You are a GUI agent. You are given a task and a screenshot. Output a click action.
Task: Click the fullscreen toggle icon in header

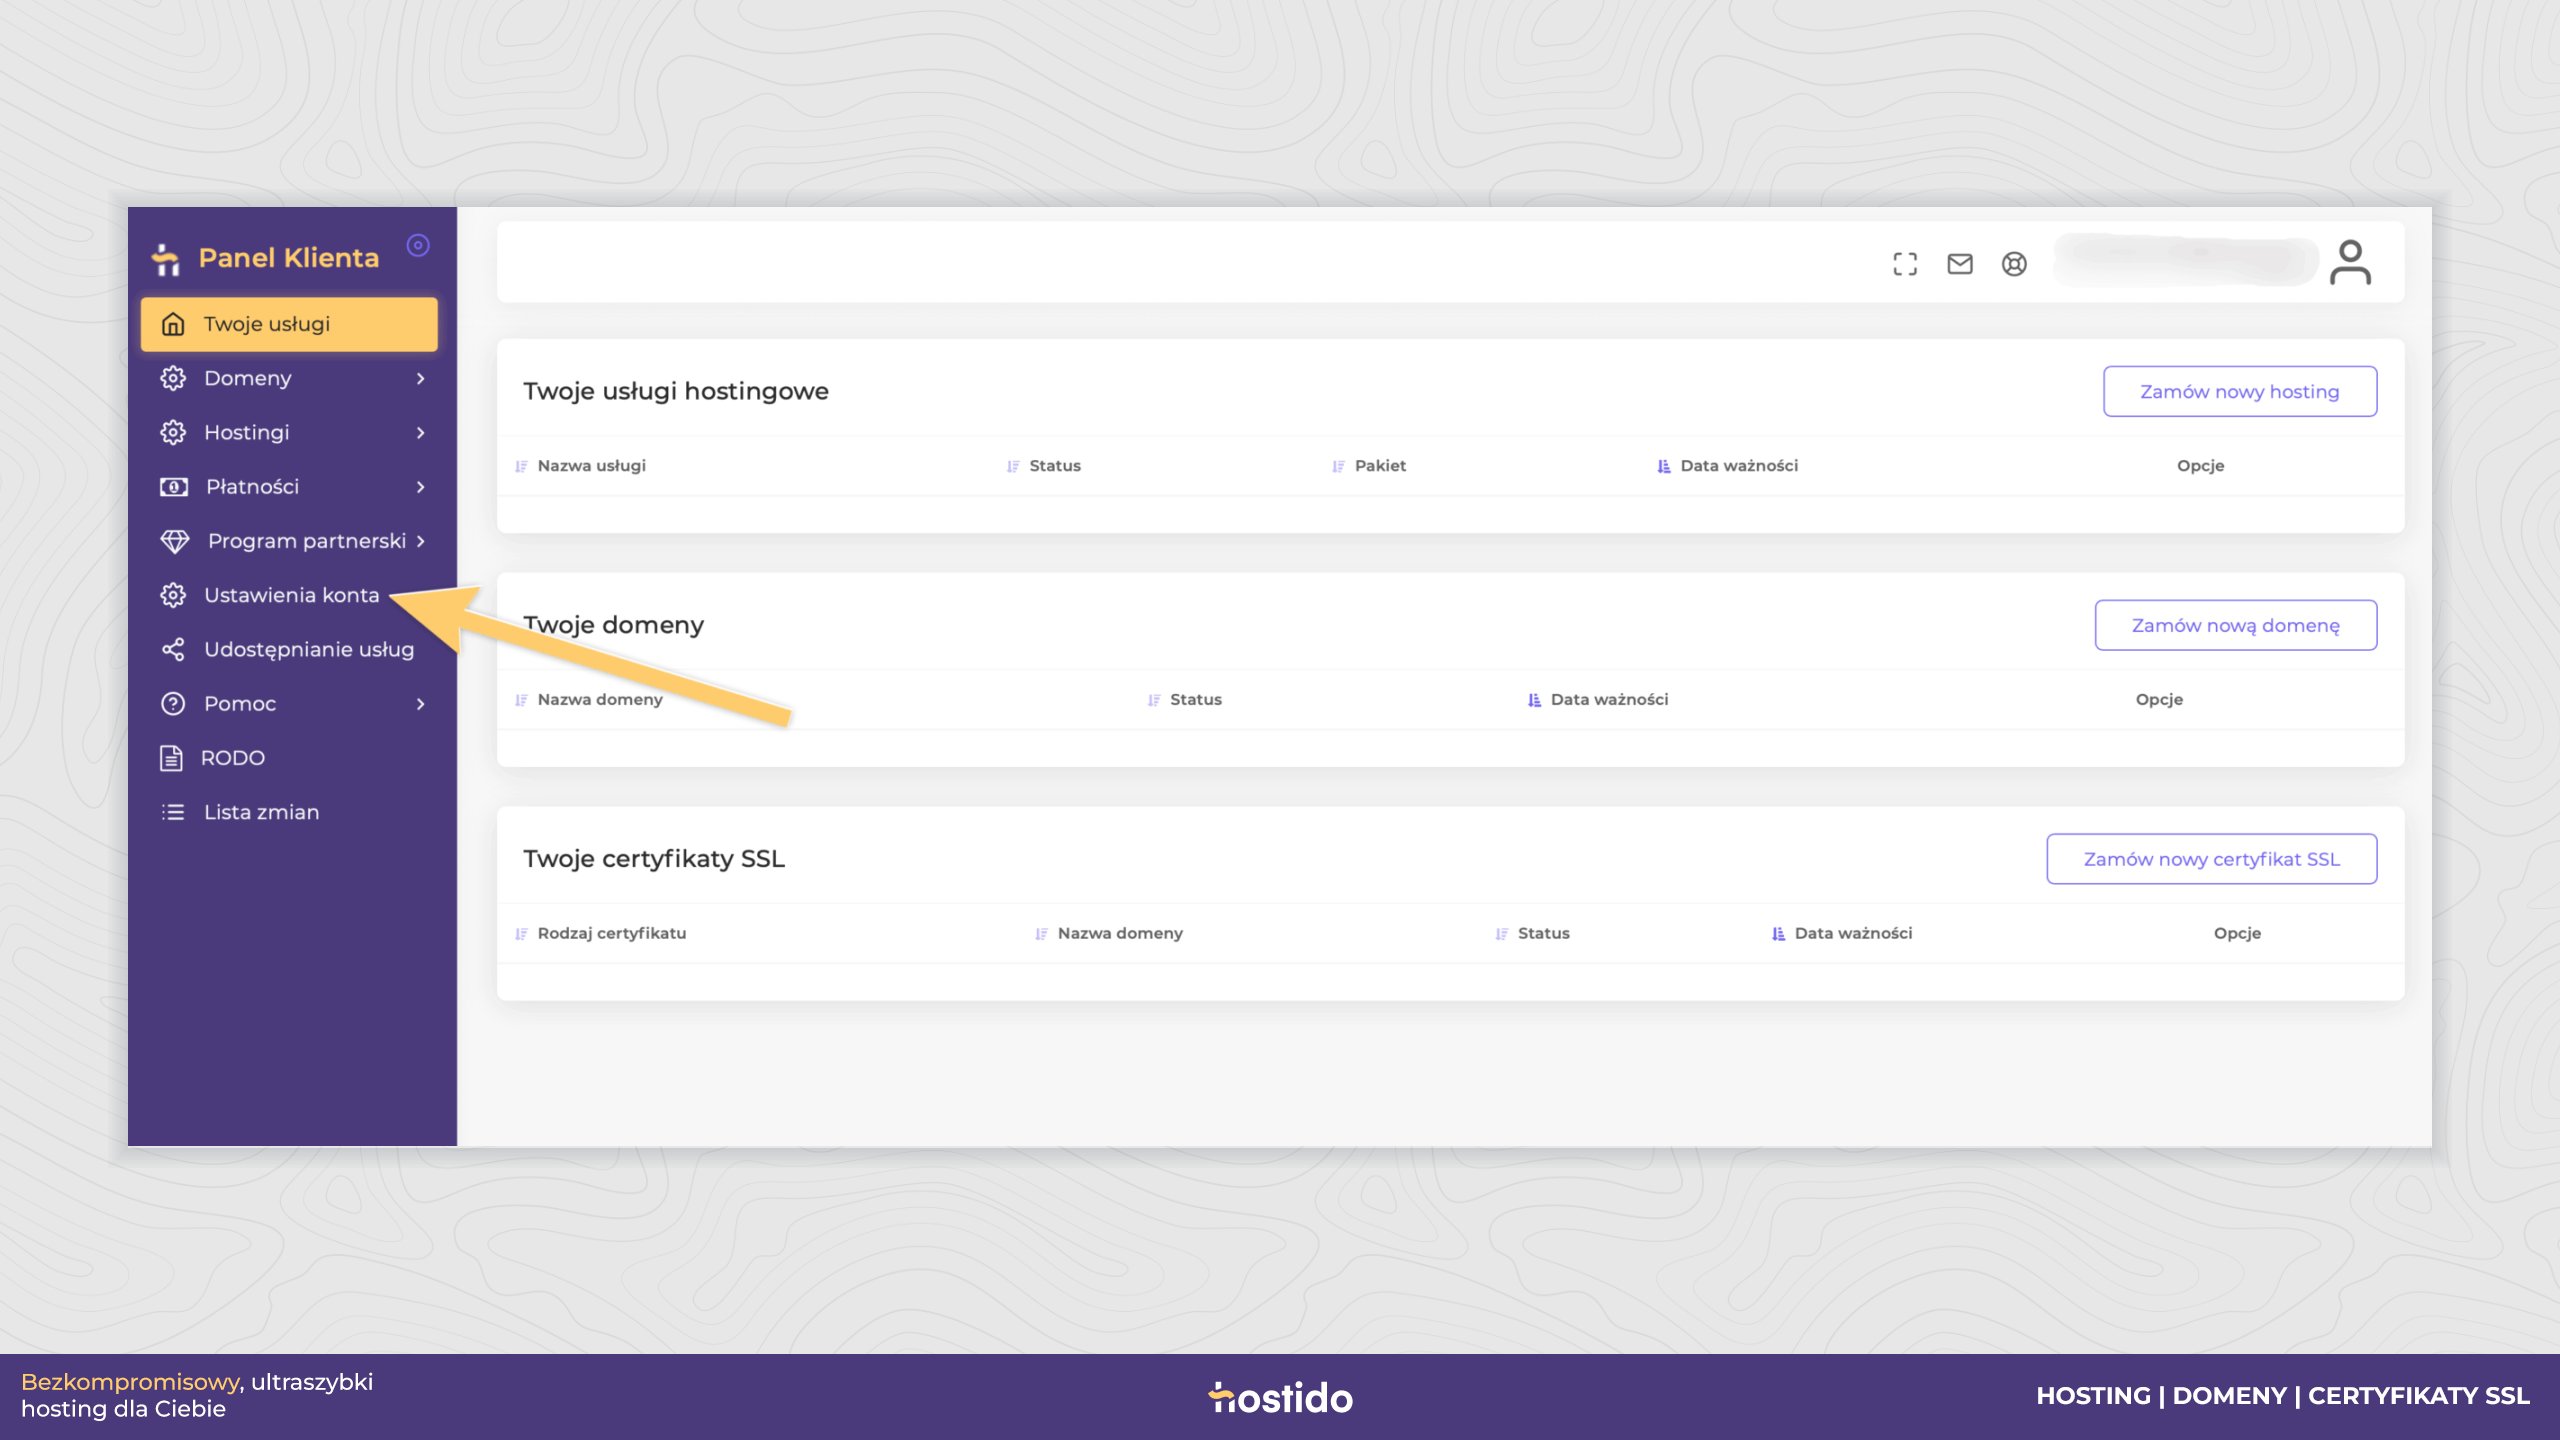(1905, 264)
